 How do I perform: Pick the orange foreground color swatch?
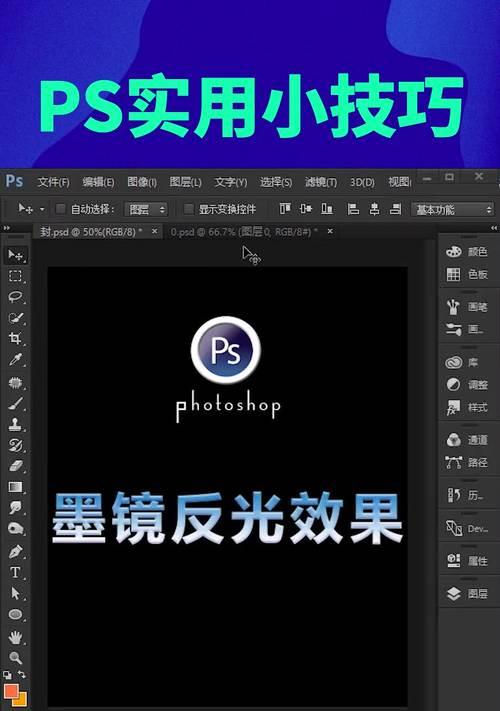coord(11,691)
